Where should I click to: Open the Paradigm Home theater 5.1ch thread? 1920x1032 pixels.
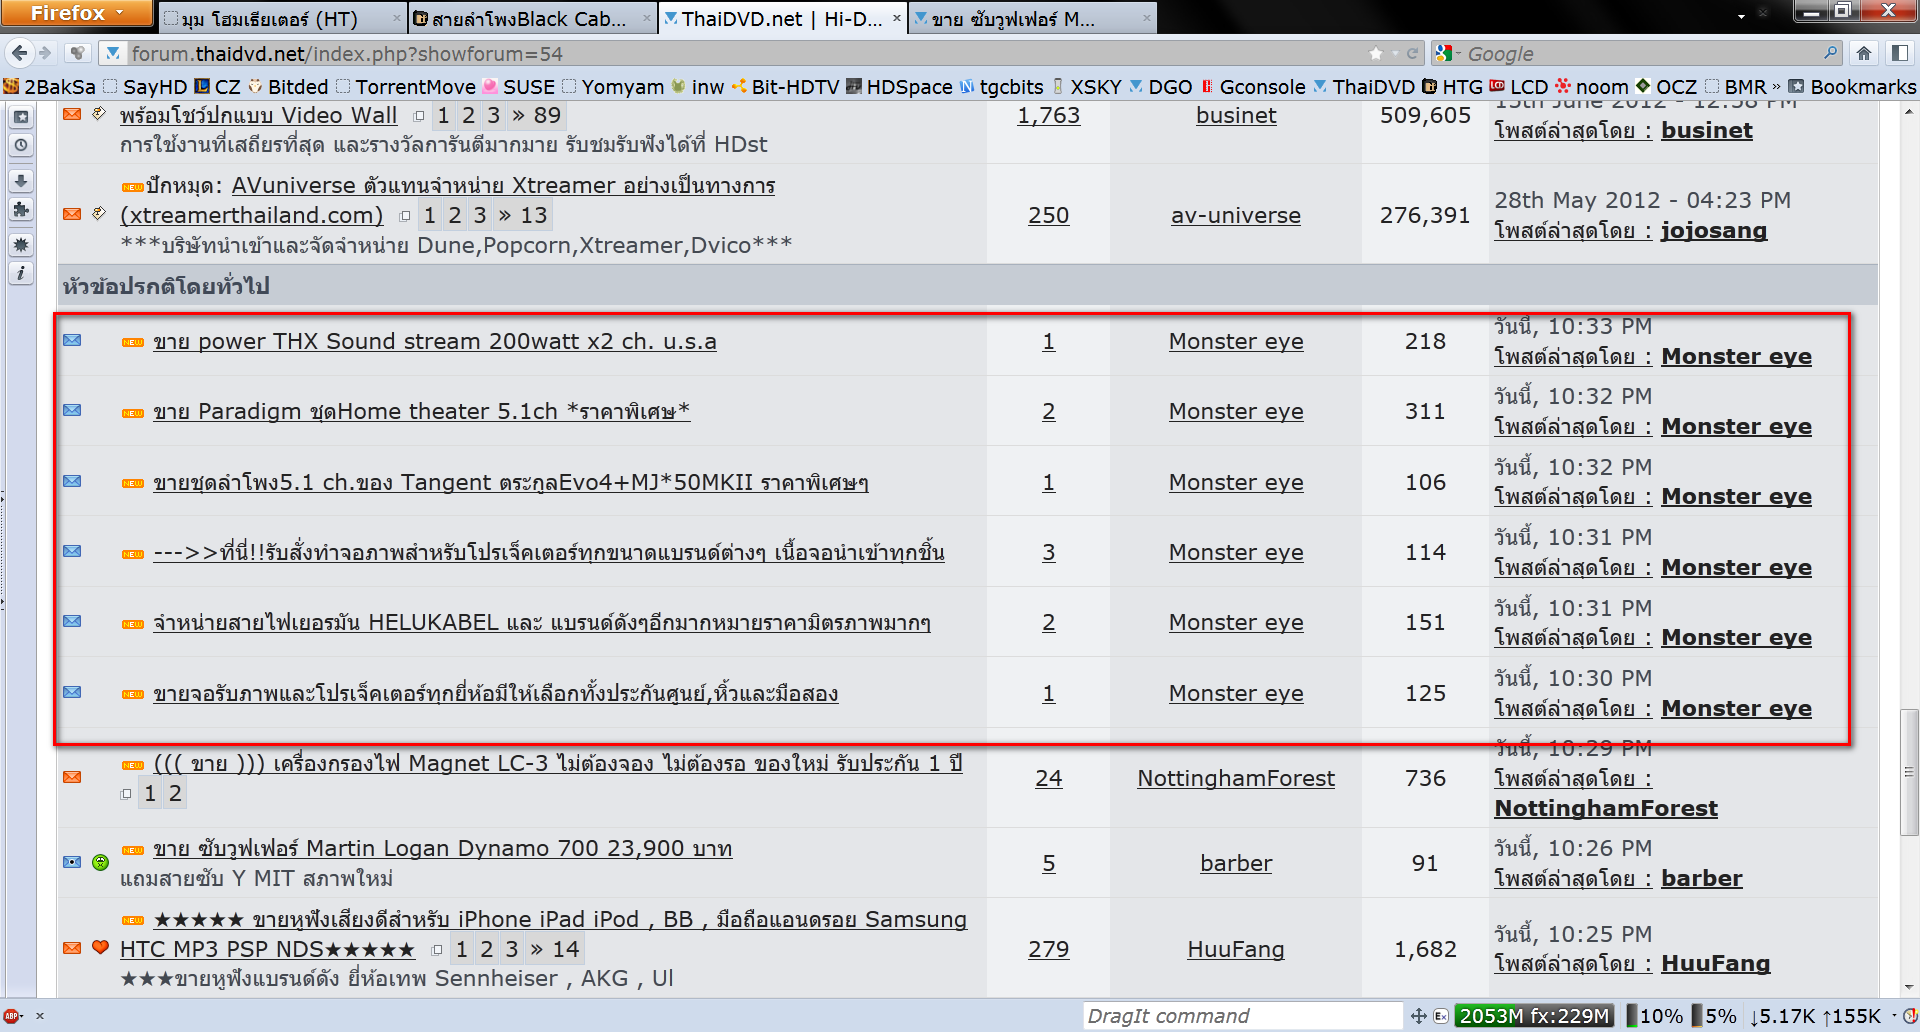click(421, 411)
